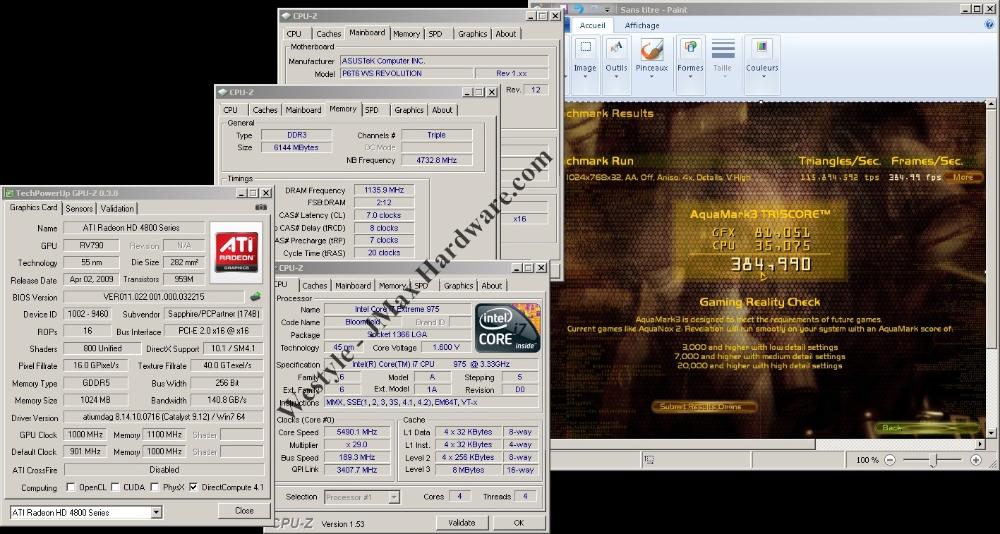
Task: Click the GPU Clock value 1000 MHz
Action: 85,434
